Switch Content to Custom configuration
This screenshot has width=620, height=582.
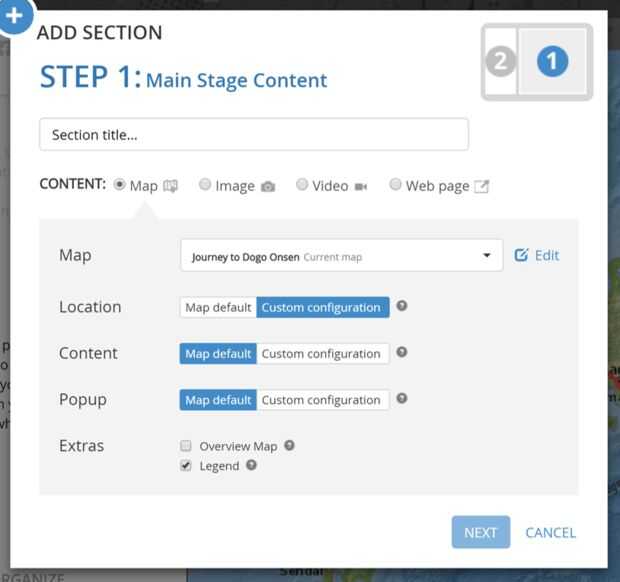[x=322, y=353]
